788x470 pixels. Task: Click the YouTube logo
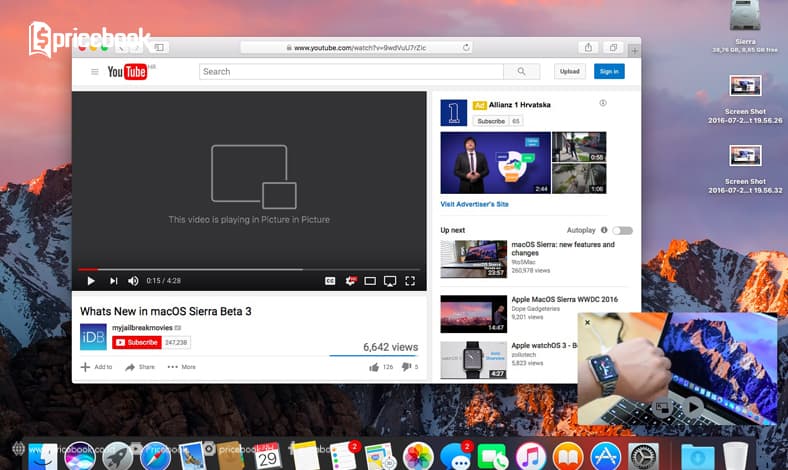tap(127, 72)
